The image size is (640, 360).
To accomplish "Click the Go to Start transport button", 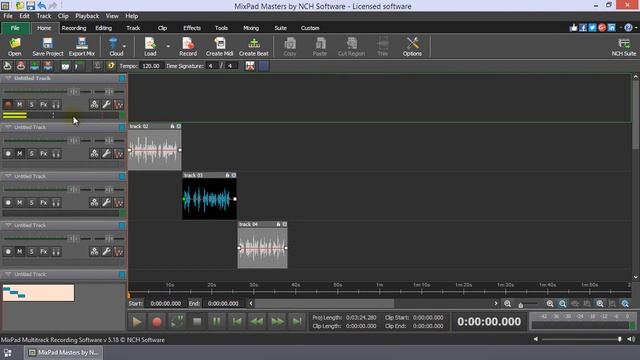I will [237, 322].
